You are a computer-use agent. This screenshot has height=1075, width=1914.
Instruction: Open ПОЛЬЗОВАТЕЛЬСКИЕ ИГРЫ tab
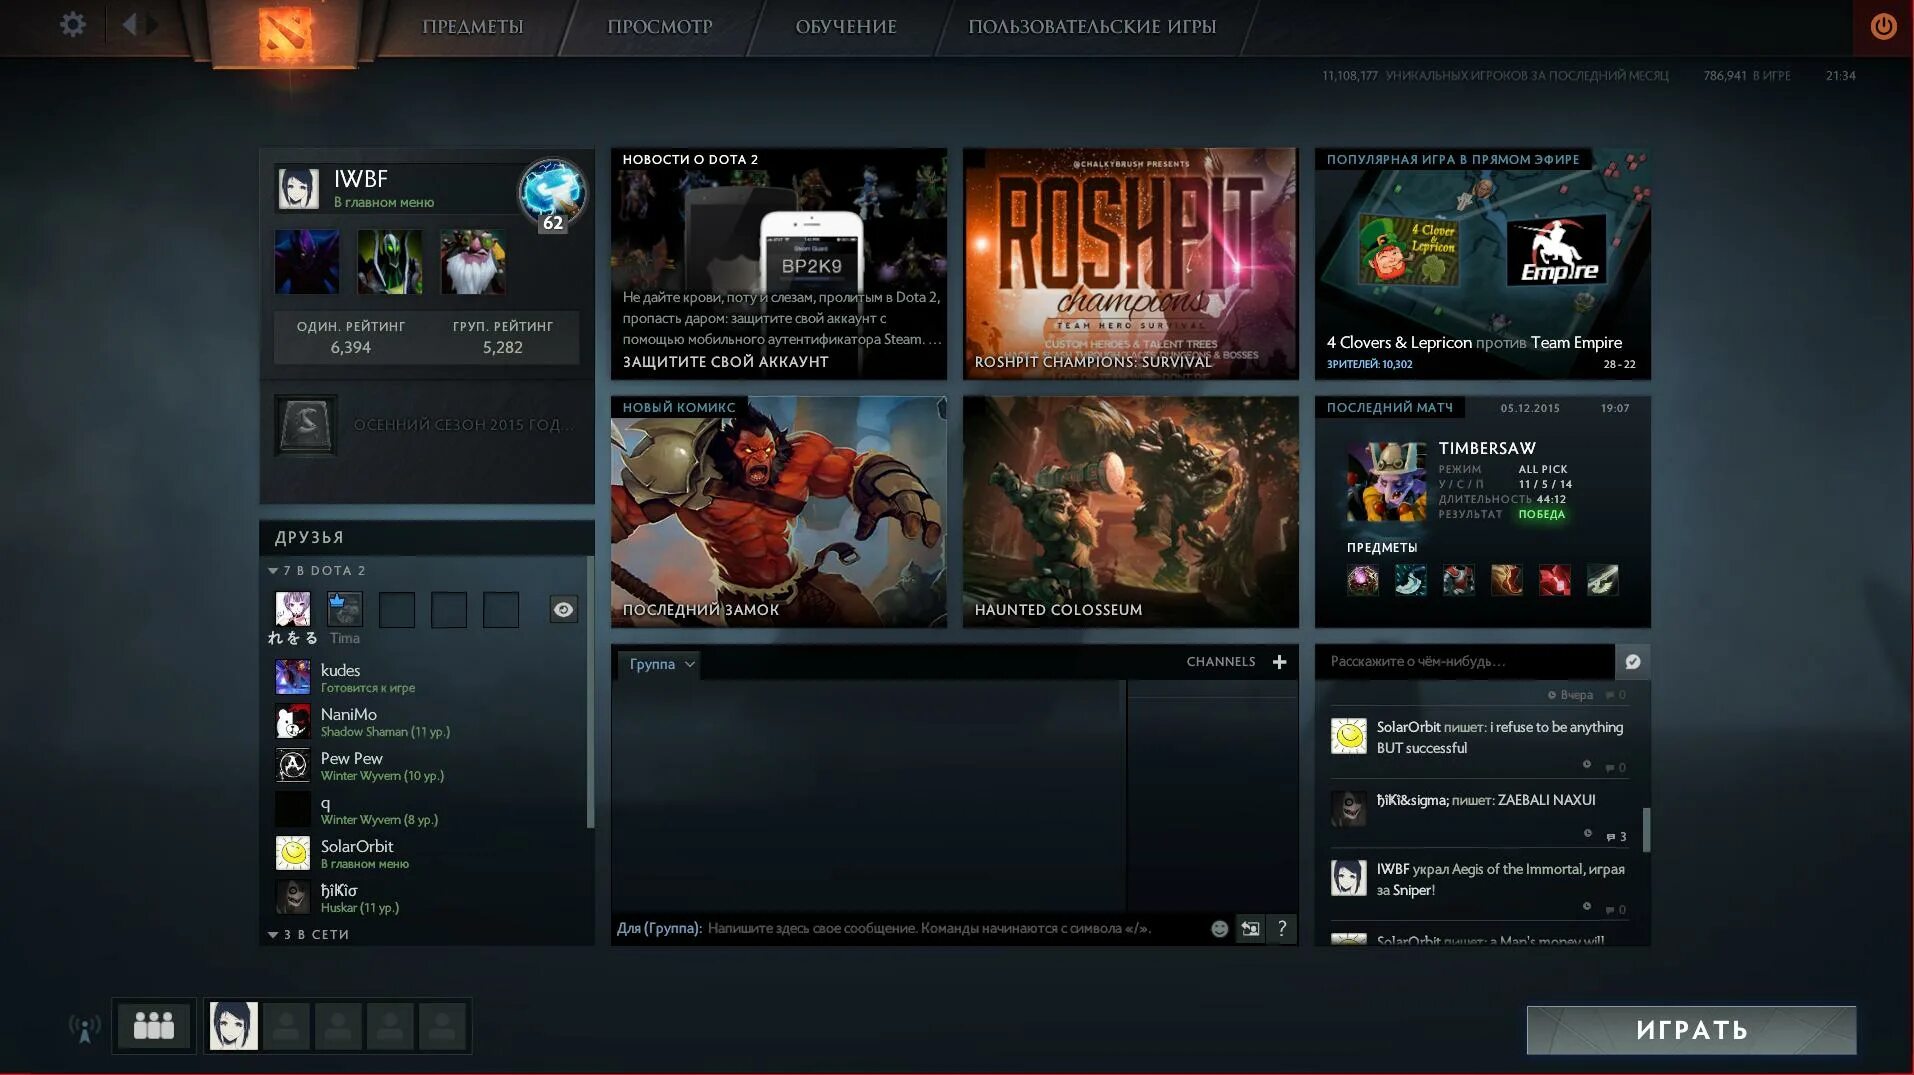click(x=1092, y=27)
